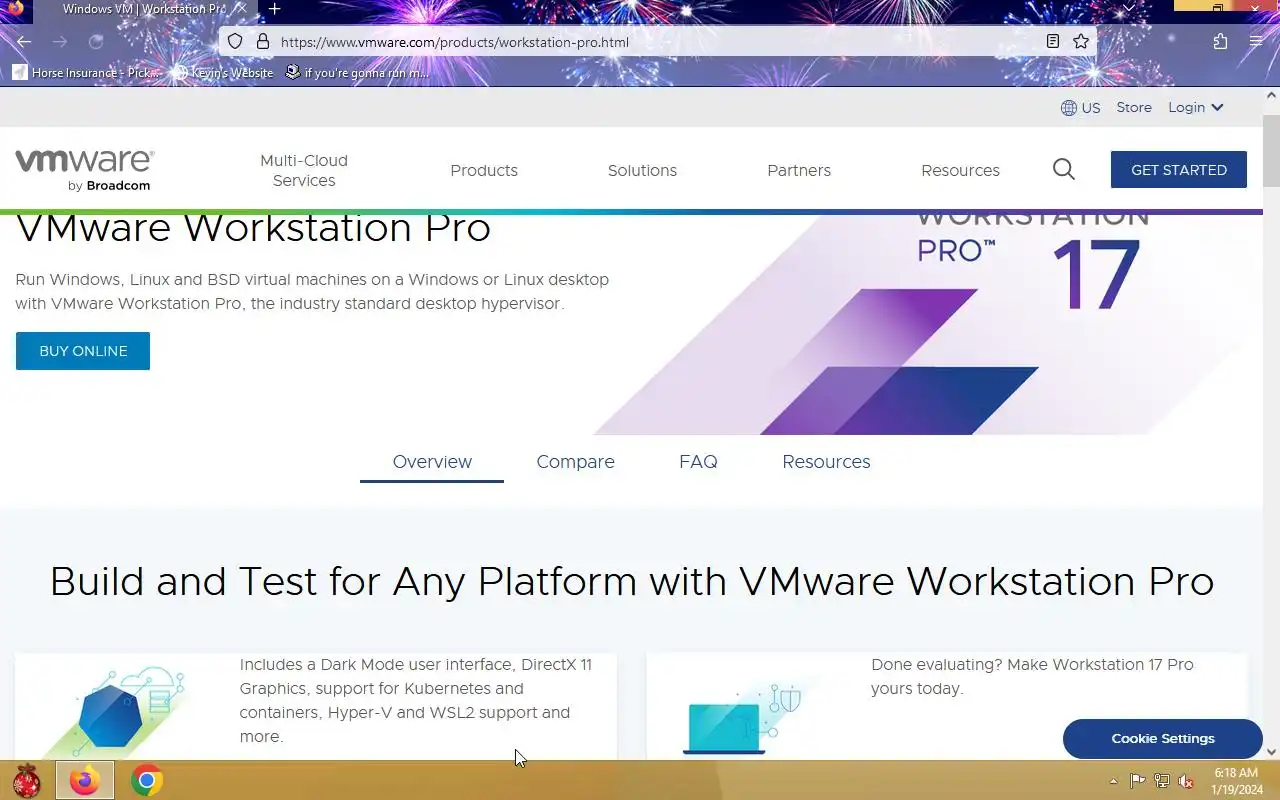Viewport: 1280px width, 800px height.
Task: Click the Firefox taskbar icon
Action: [x=85, y=780]
